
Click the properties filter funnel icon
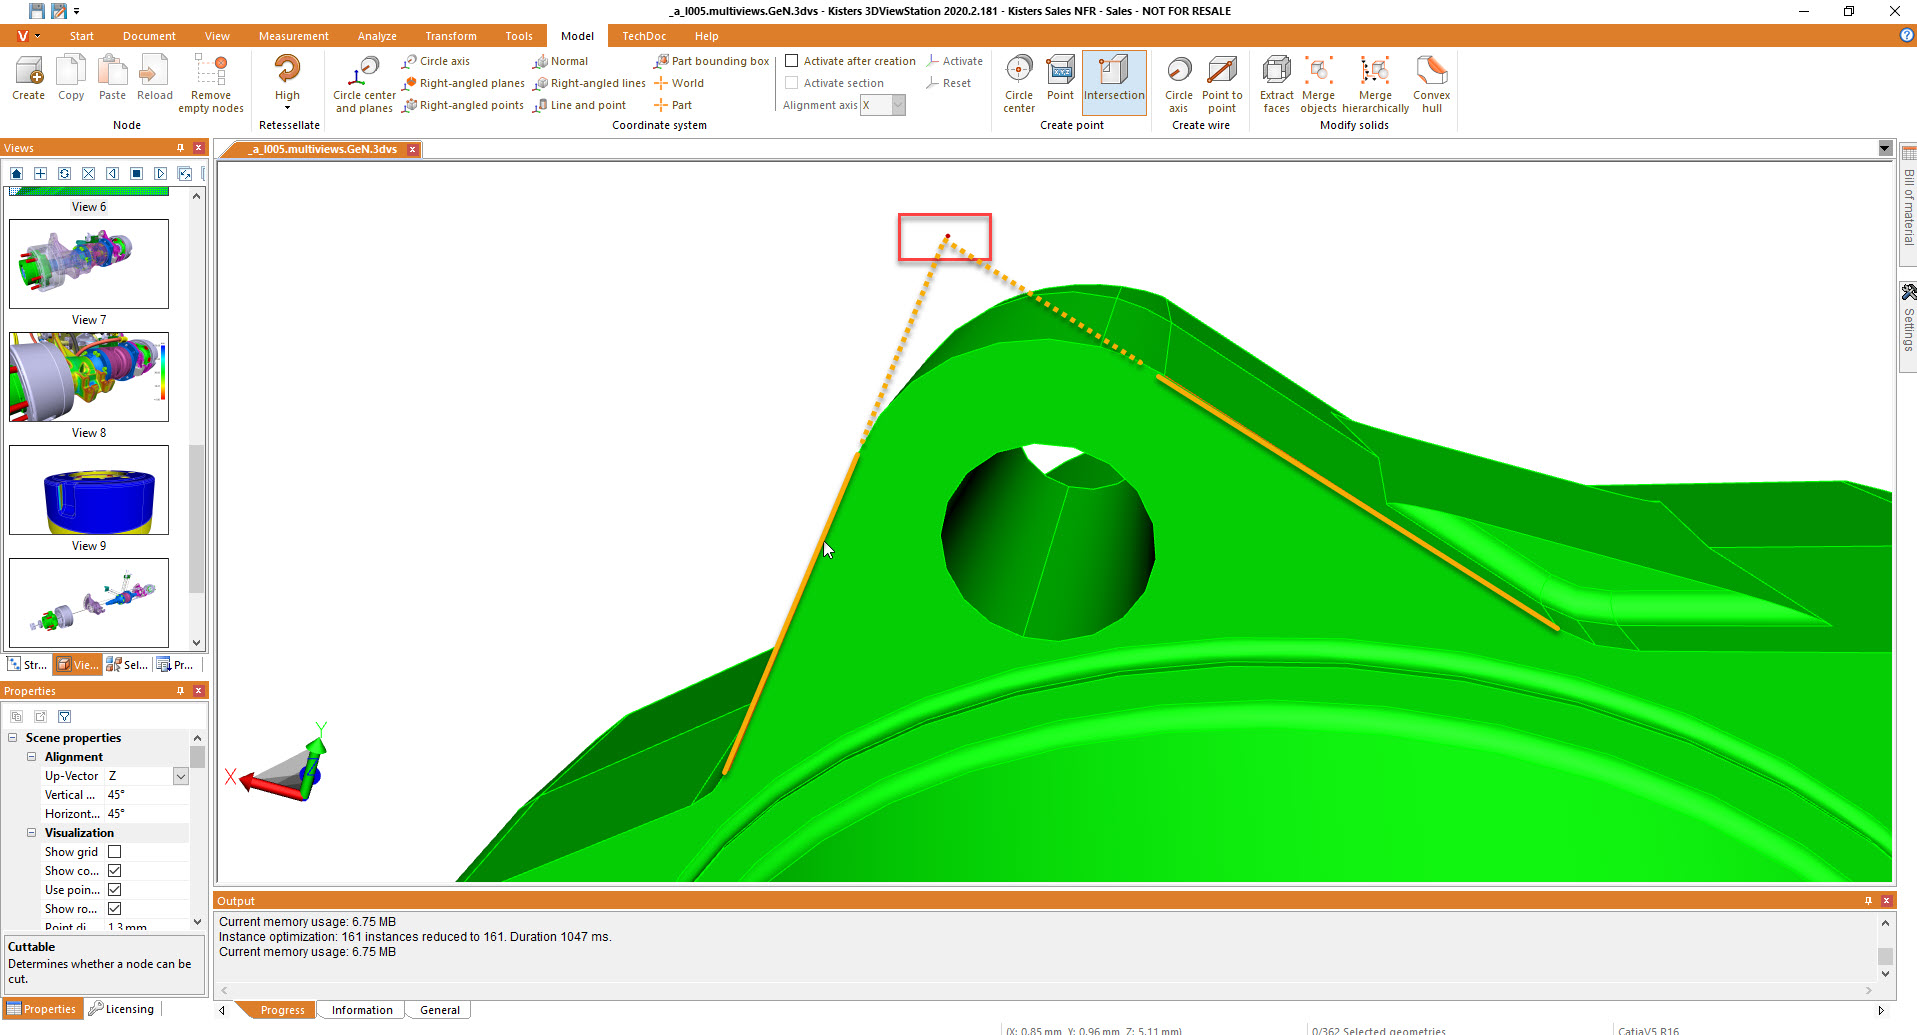tap(64, 716)
